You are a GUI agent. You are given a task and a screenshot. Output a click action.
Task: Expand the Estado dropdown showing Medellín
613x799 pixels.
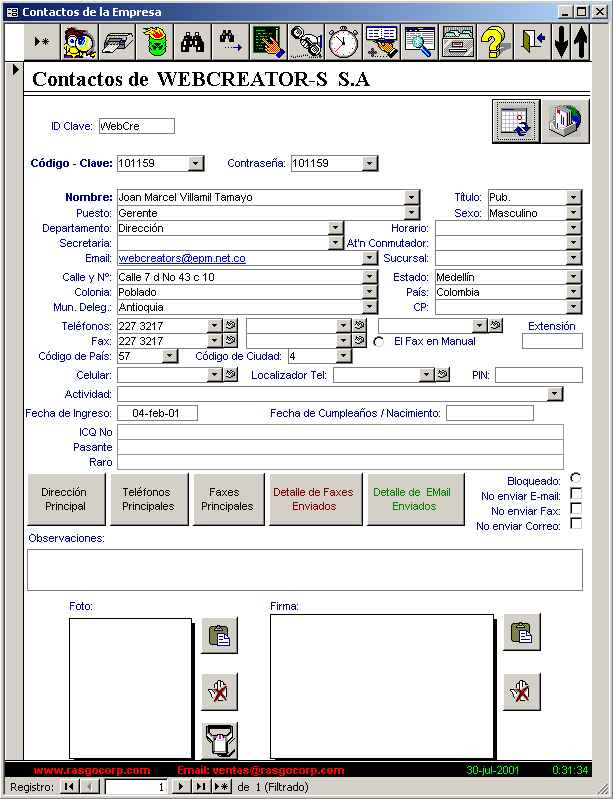click(x=574, y=277)
